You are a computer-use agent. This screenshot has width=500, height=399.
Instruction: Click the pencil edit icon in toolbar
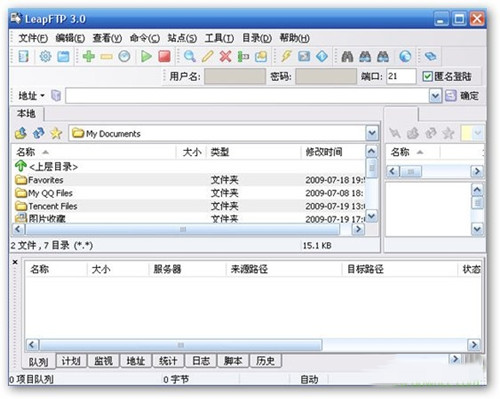point(207,56)
